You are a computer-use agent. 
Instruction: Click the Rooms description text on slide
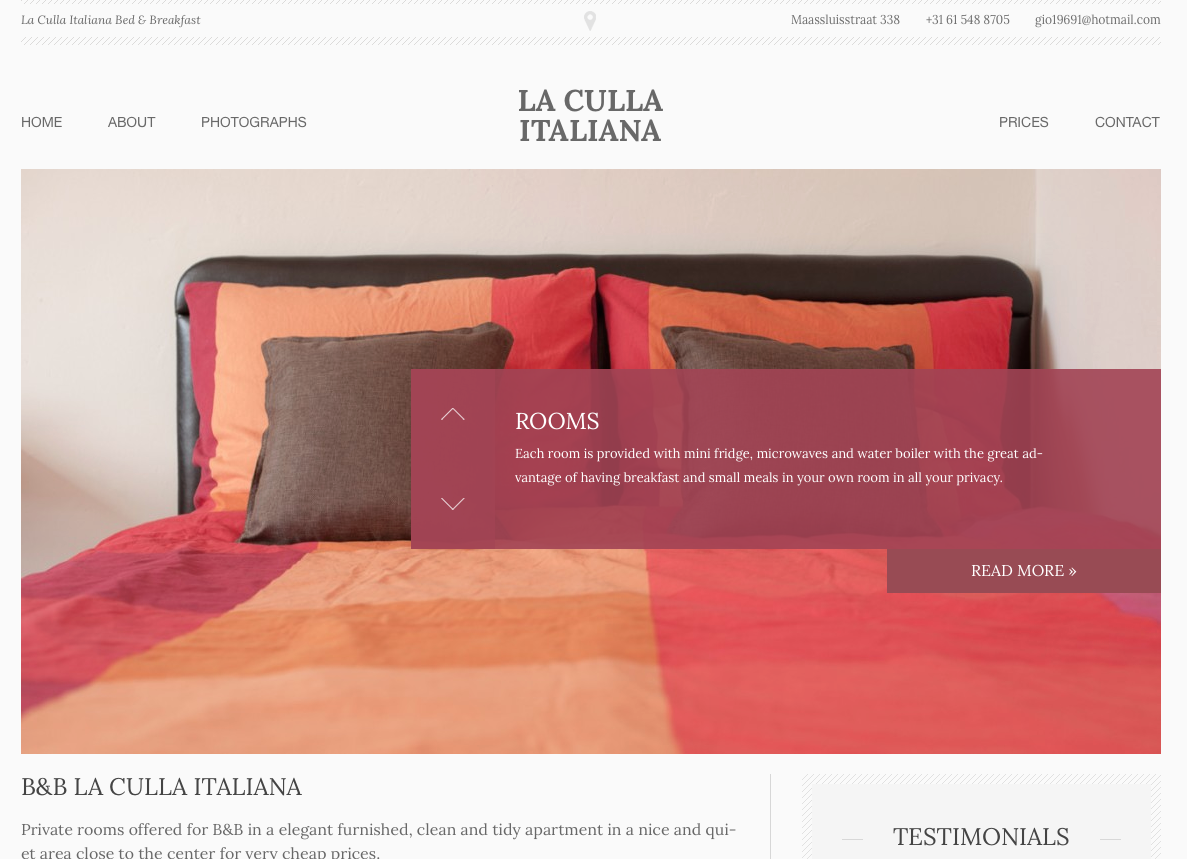tap(779, 465)
